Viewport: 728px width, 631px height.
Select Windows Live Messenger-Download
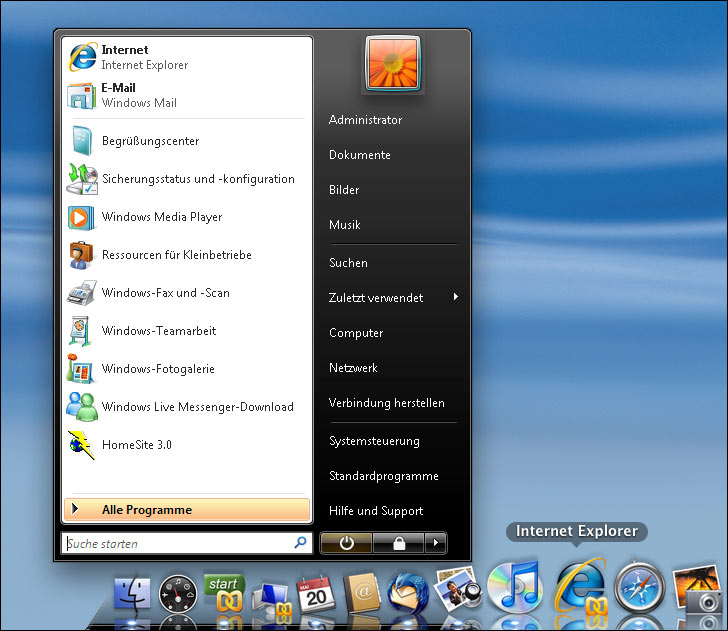click(x=187, y=407)
